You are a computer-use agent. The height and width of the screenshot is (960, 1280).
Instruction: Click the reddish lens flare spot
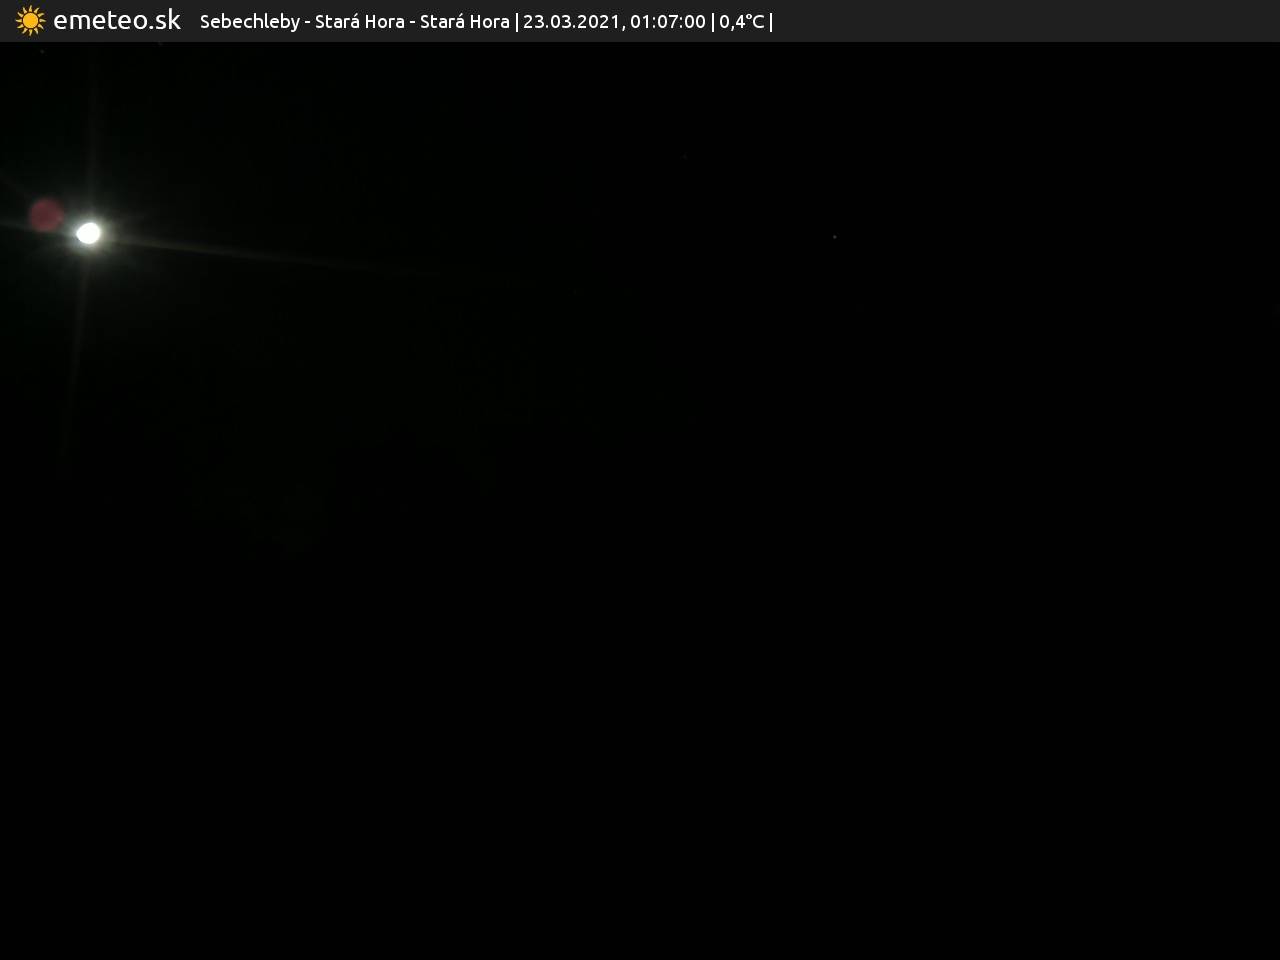46,215
